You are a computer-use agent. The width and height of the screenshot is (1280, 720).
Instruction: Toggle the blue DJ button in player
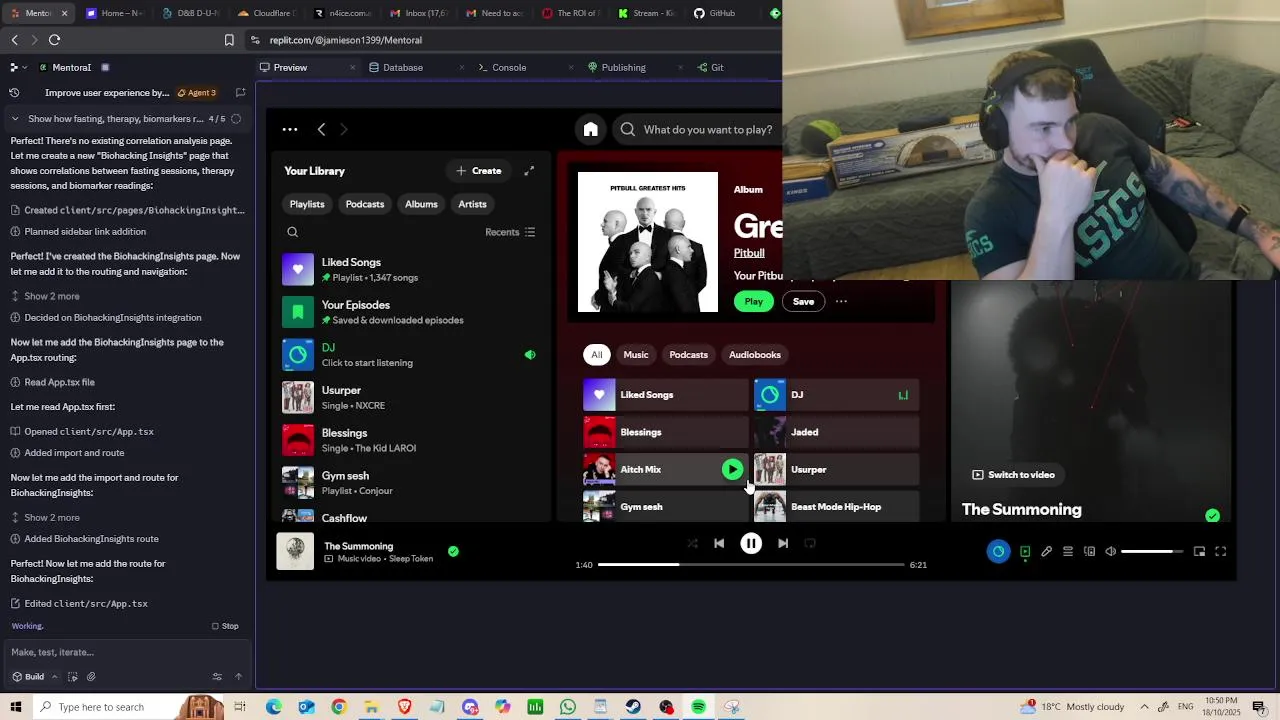pos(998,551)
